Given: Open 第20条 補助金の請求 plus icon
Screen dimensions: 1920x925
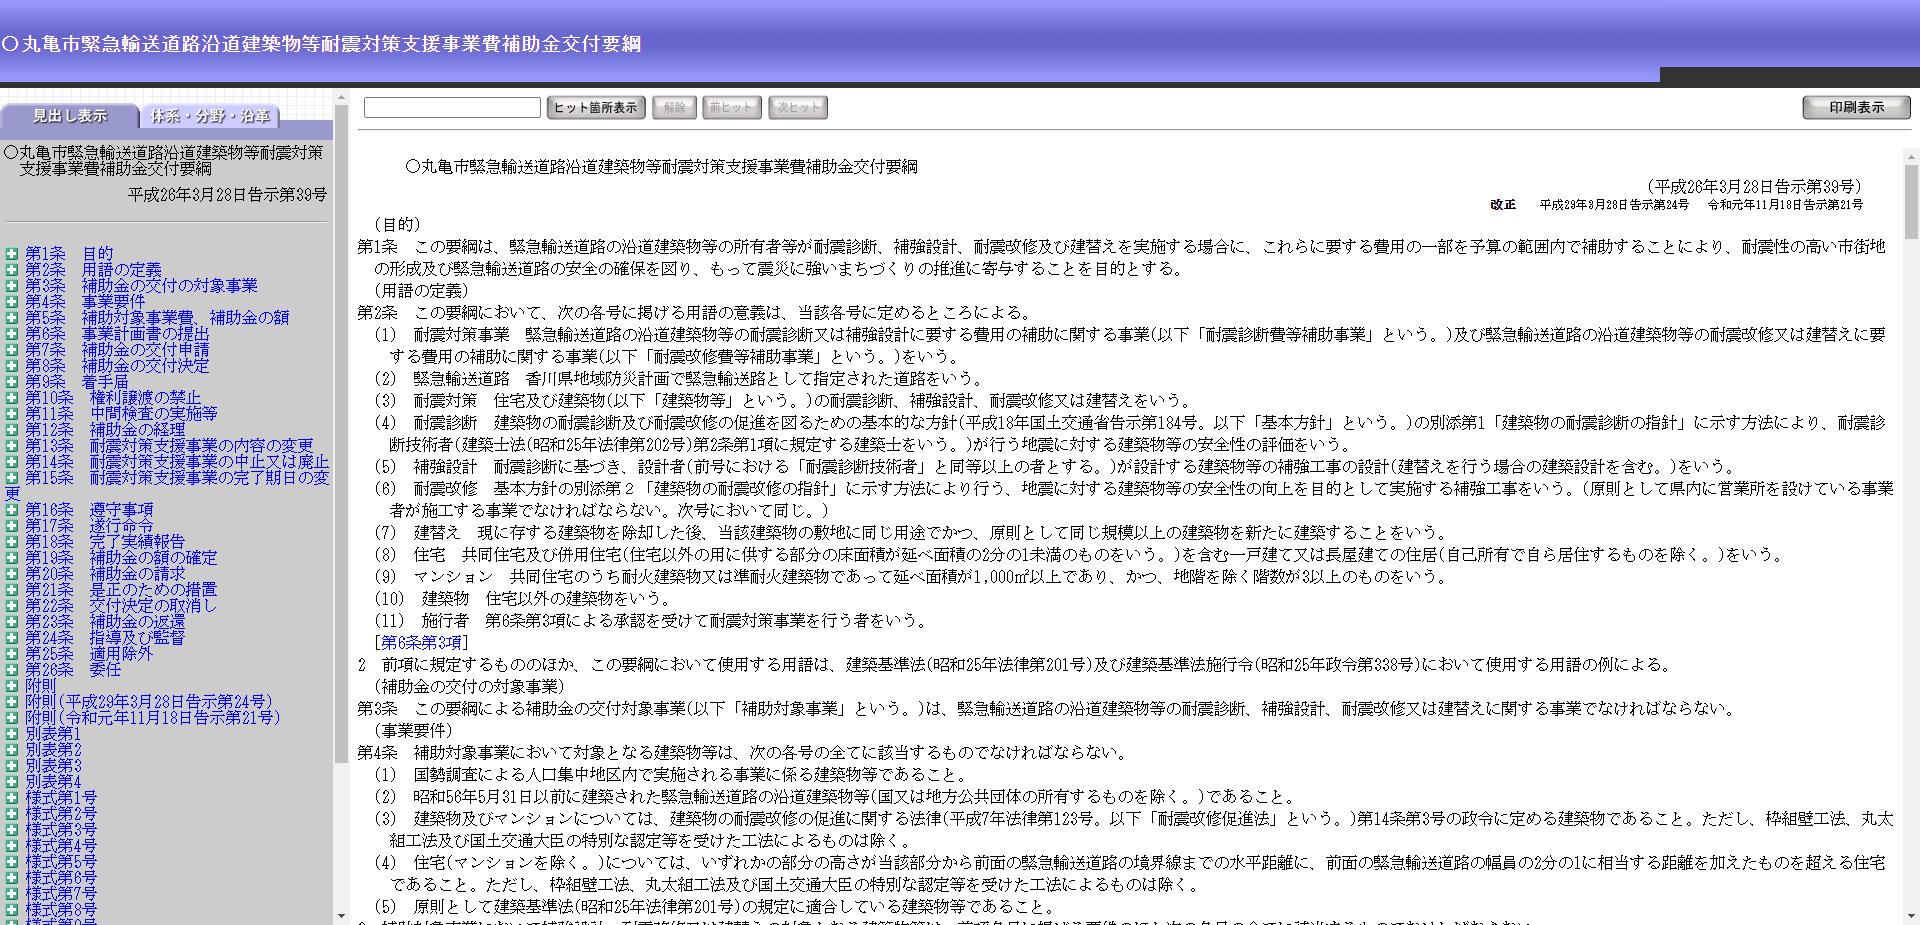Looking at the screenshot, I should (11, 574).
